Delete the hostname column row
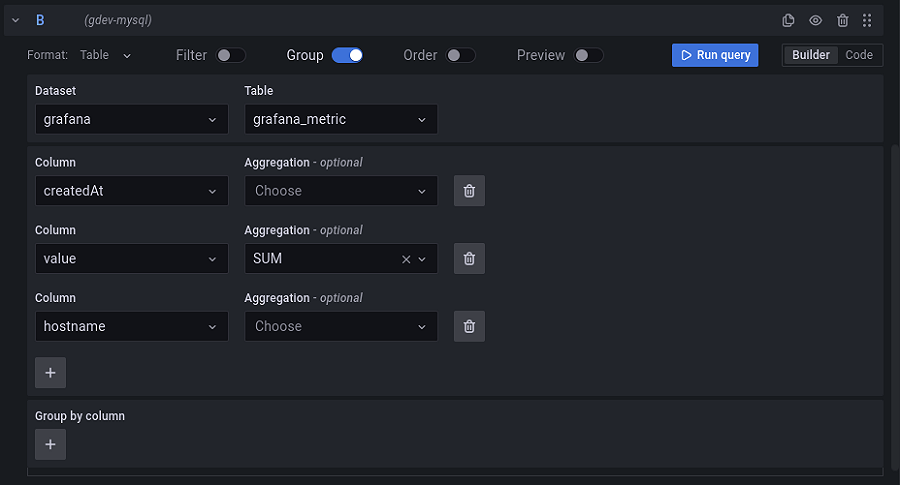The image size is (900, 485). (469, 326)
